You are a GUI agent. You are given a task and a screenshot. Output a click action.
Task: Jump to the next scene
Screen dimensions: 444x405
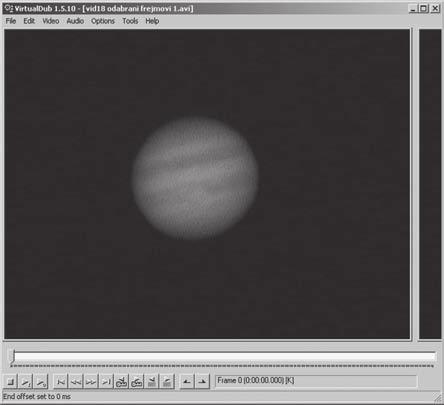pyautogui.click(x=167, y=381)
